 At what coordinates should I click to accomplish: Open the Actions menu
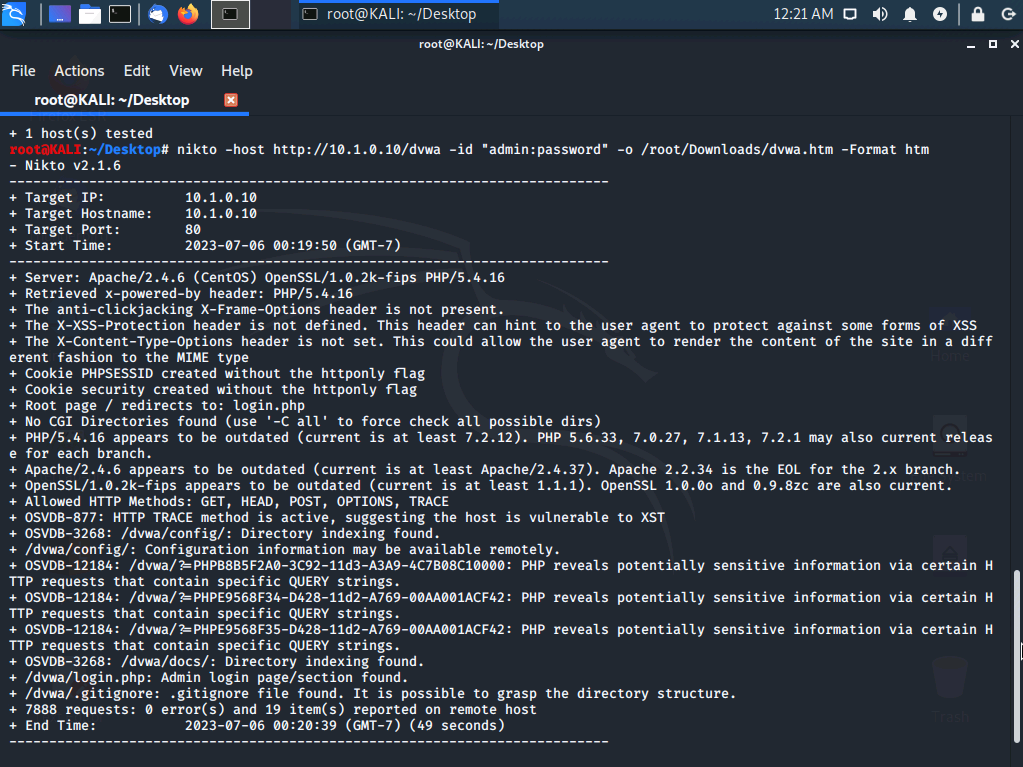click(x=79, y=70)
